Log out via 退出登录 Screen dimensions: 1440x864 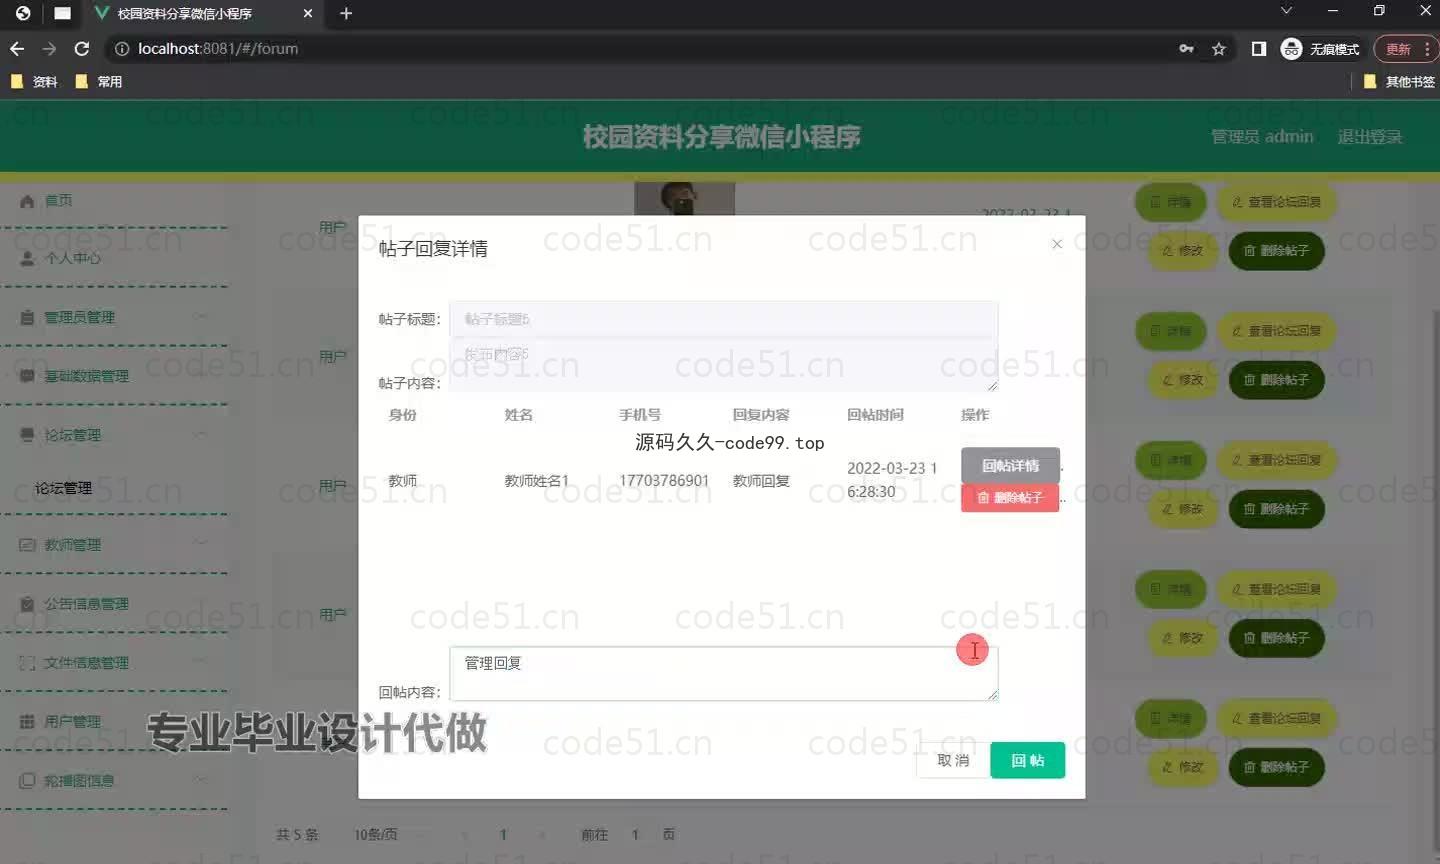pos(1370,136)
